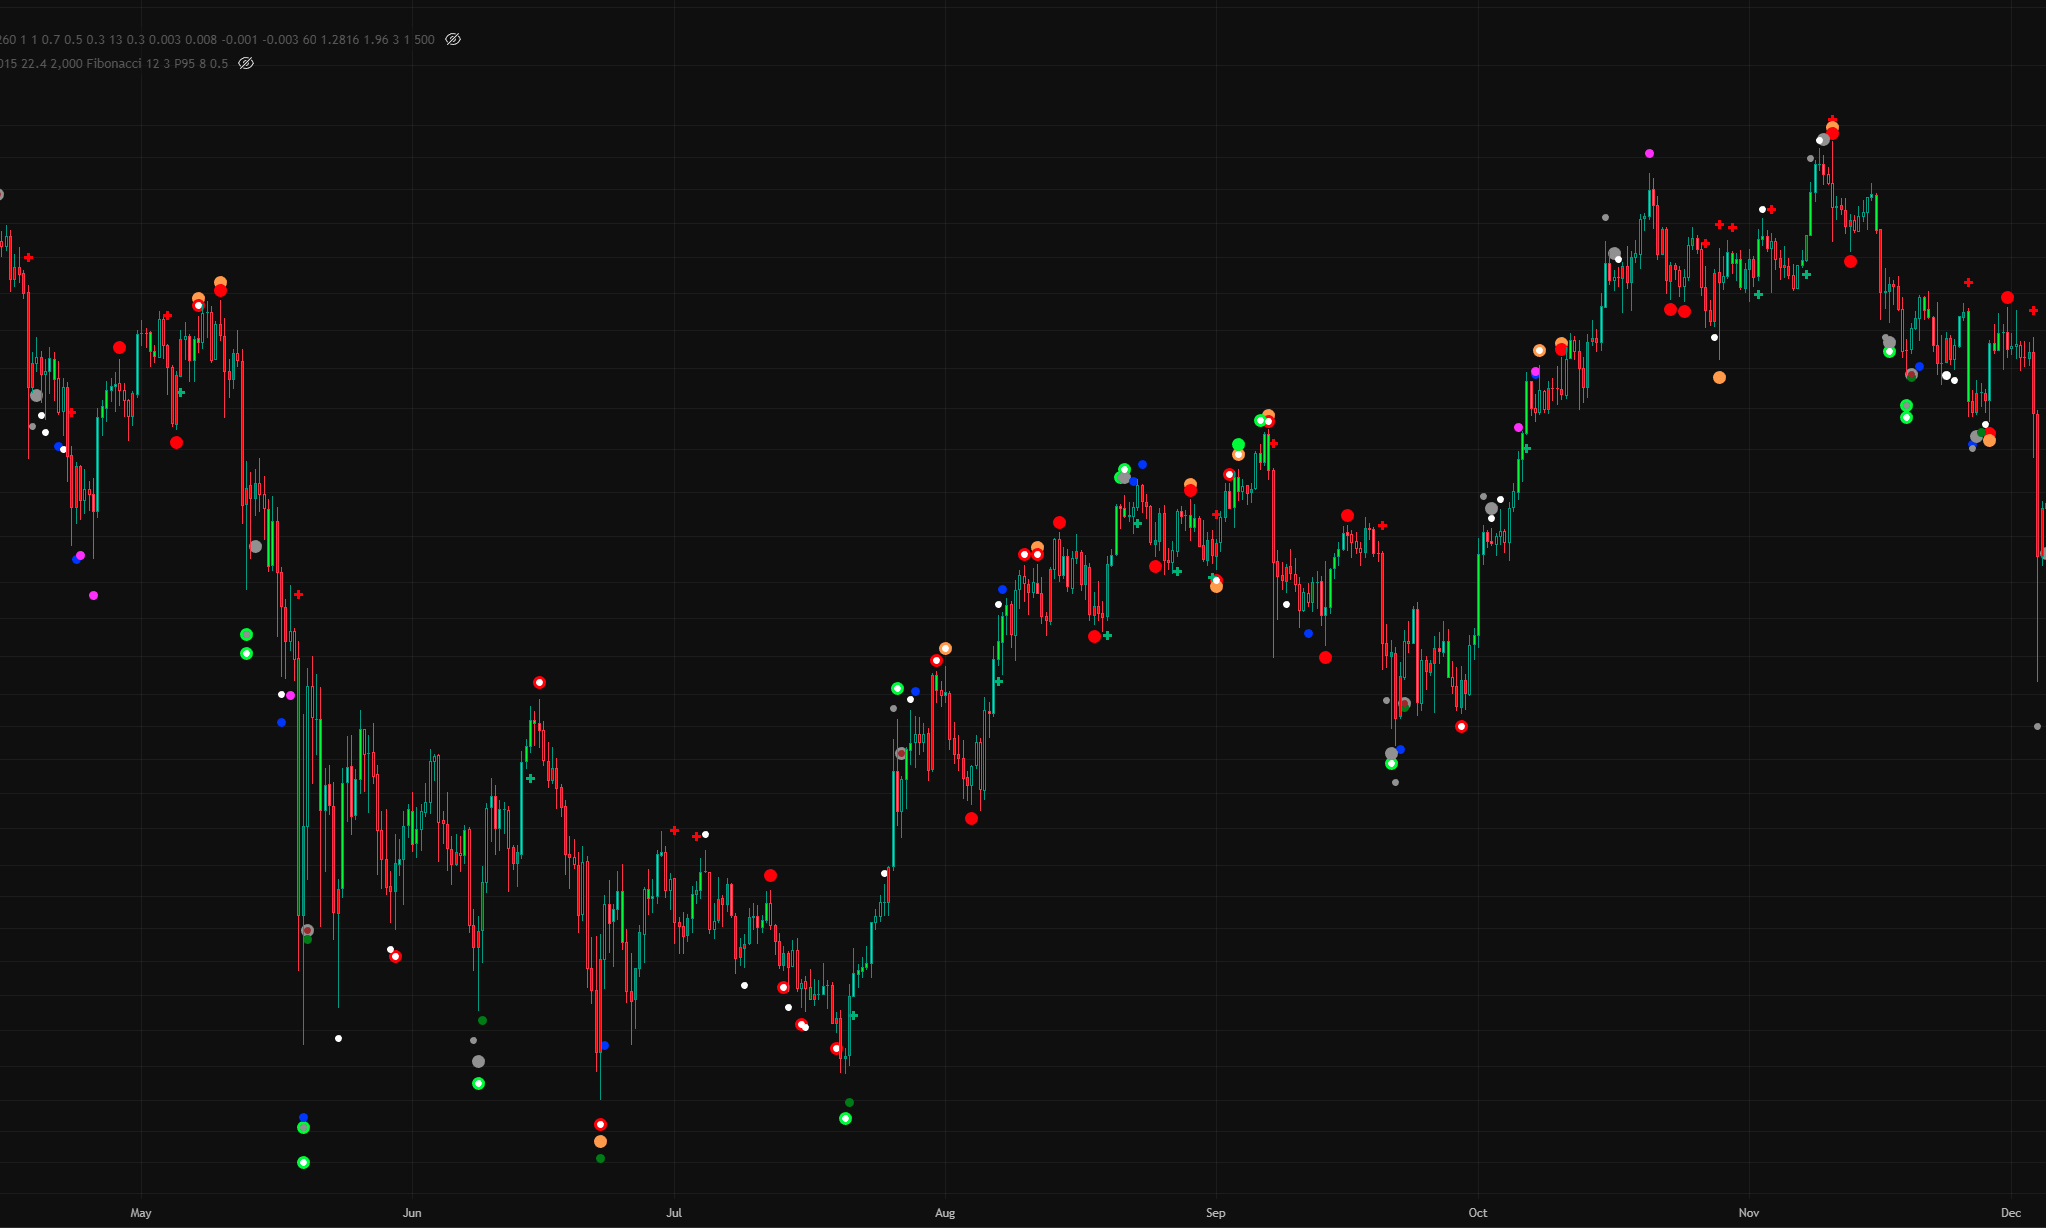The image size is (2046, 1228).
Task: Click the solid red dot in mid-July
Action: [770, 876]
